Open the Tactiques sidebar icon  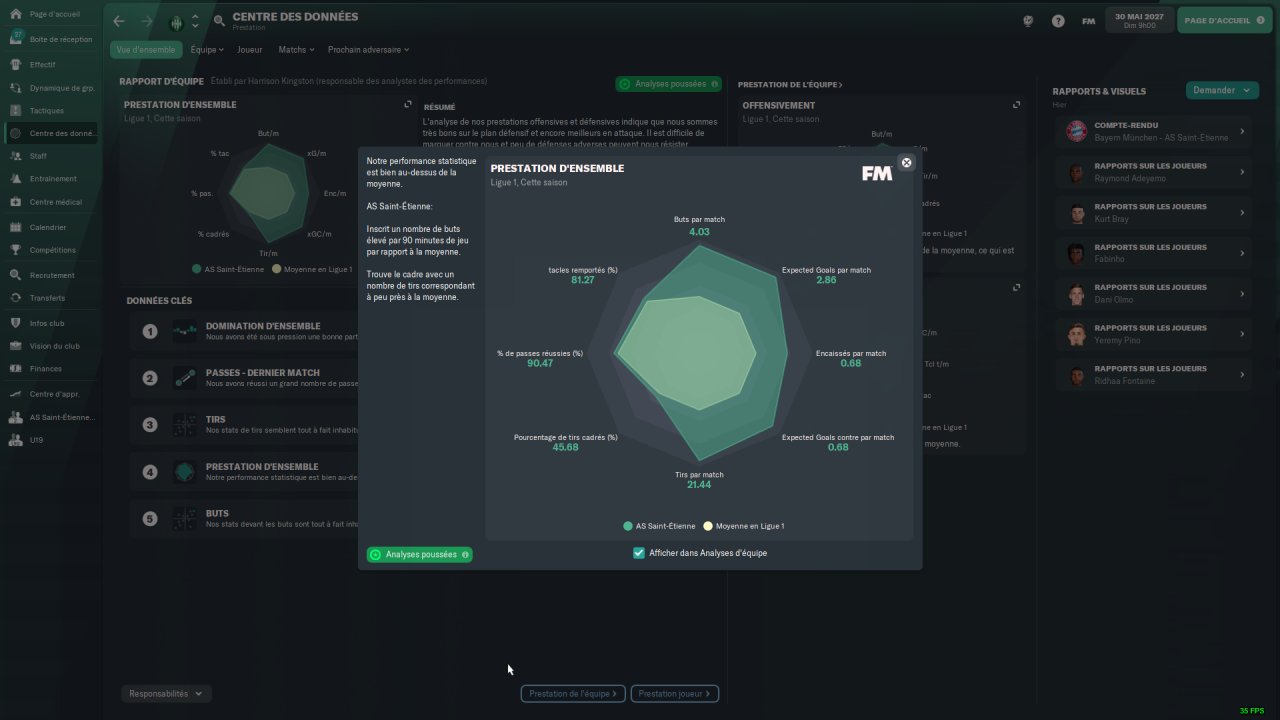[x=16, y=110]
